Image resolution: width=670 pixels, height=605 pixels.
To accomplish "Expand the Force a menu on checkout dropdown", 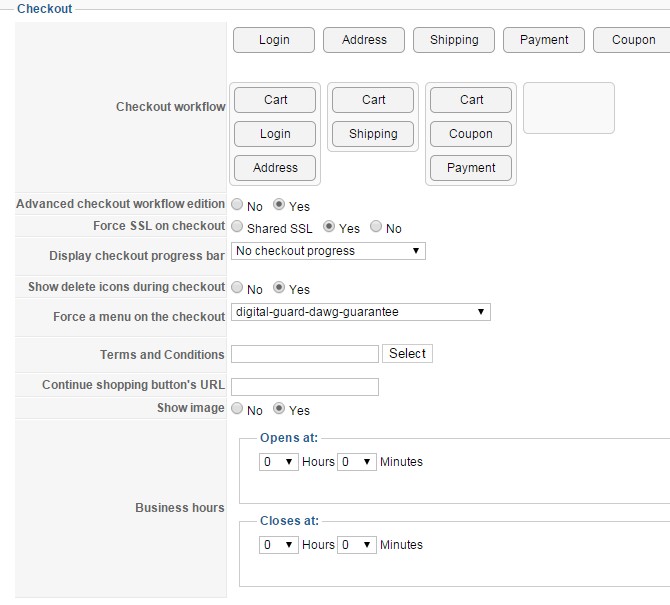I will (x=360, y=312).
